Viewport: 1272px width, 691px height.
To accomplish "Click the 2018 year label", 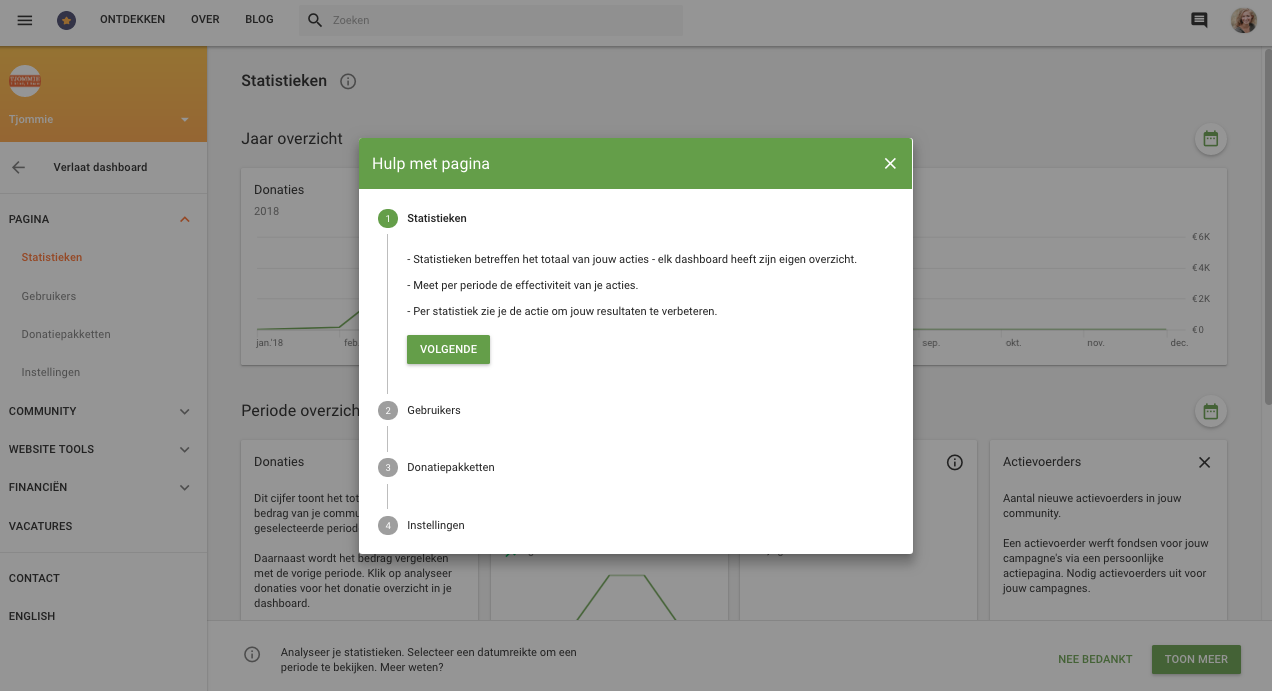I will pos(267,211).
